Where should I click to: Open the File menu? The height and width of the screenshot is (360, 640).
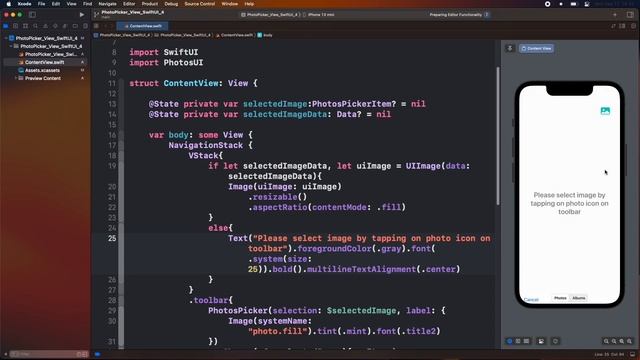(x=41, y=4)
